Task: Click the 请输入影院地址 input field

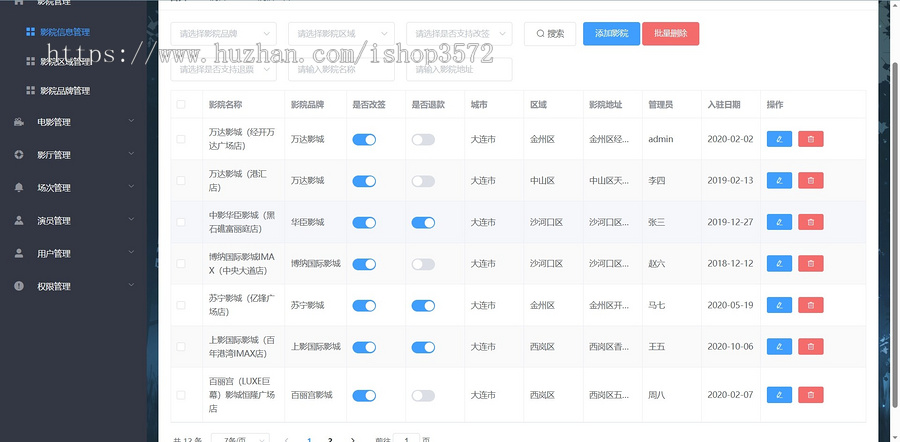Action: 459,69
